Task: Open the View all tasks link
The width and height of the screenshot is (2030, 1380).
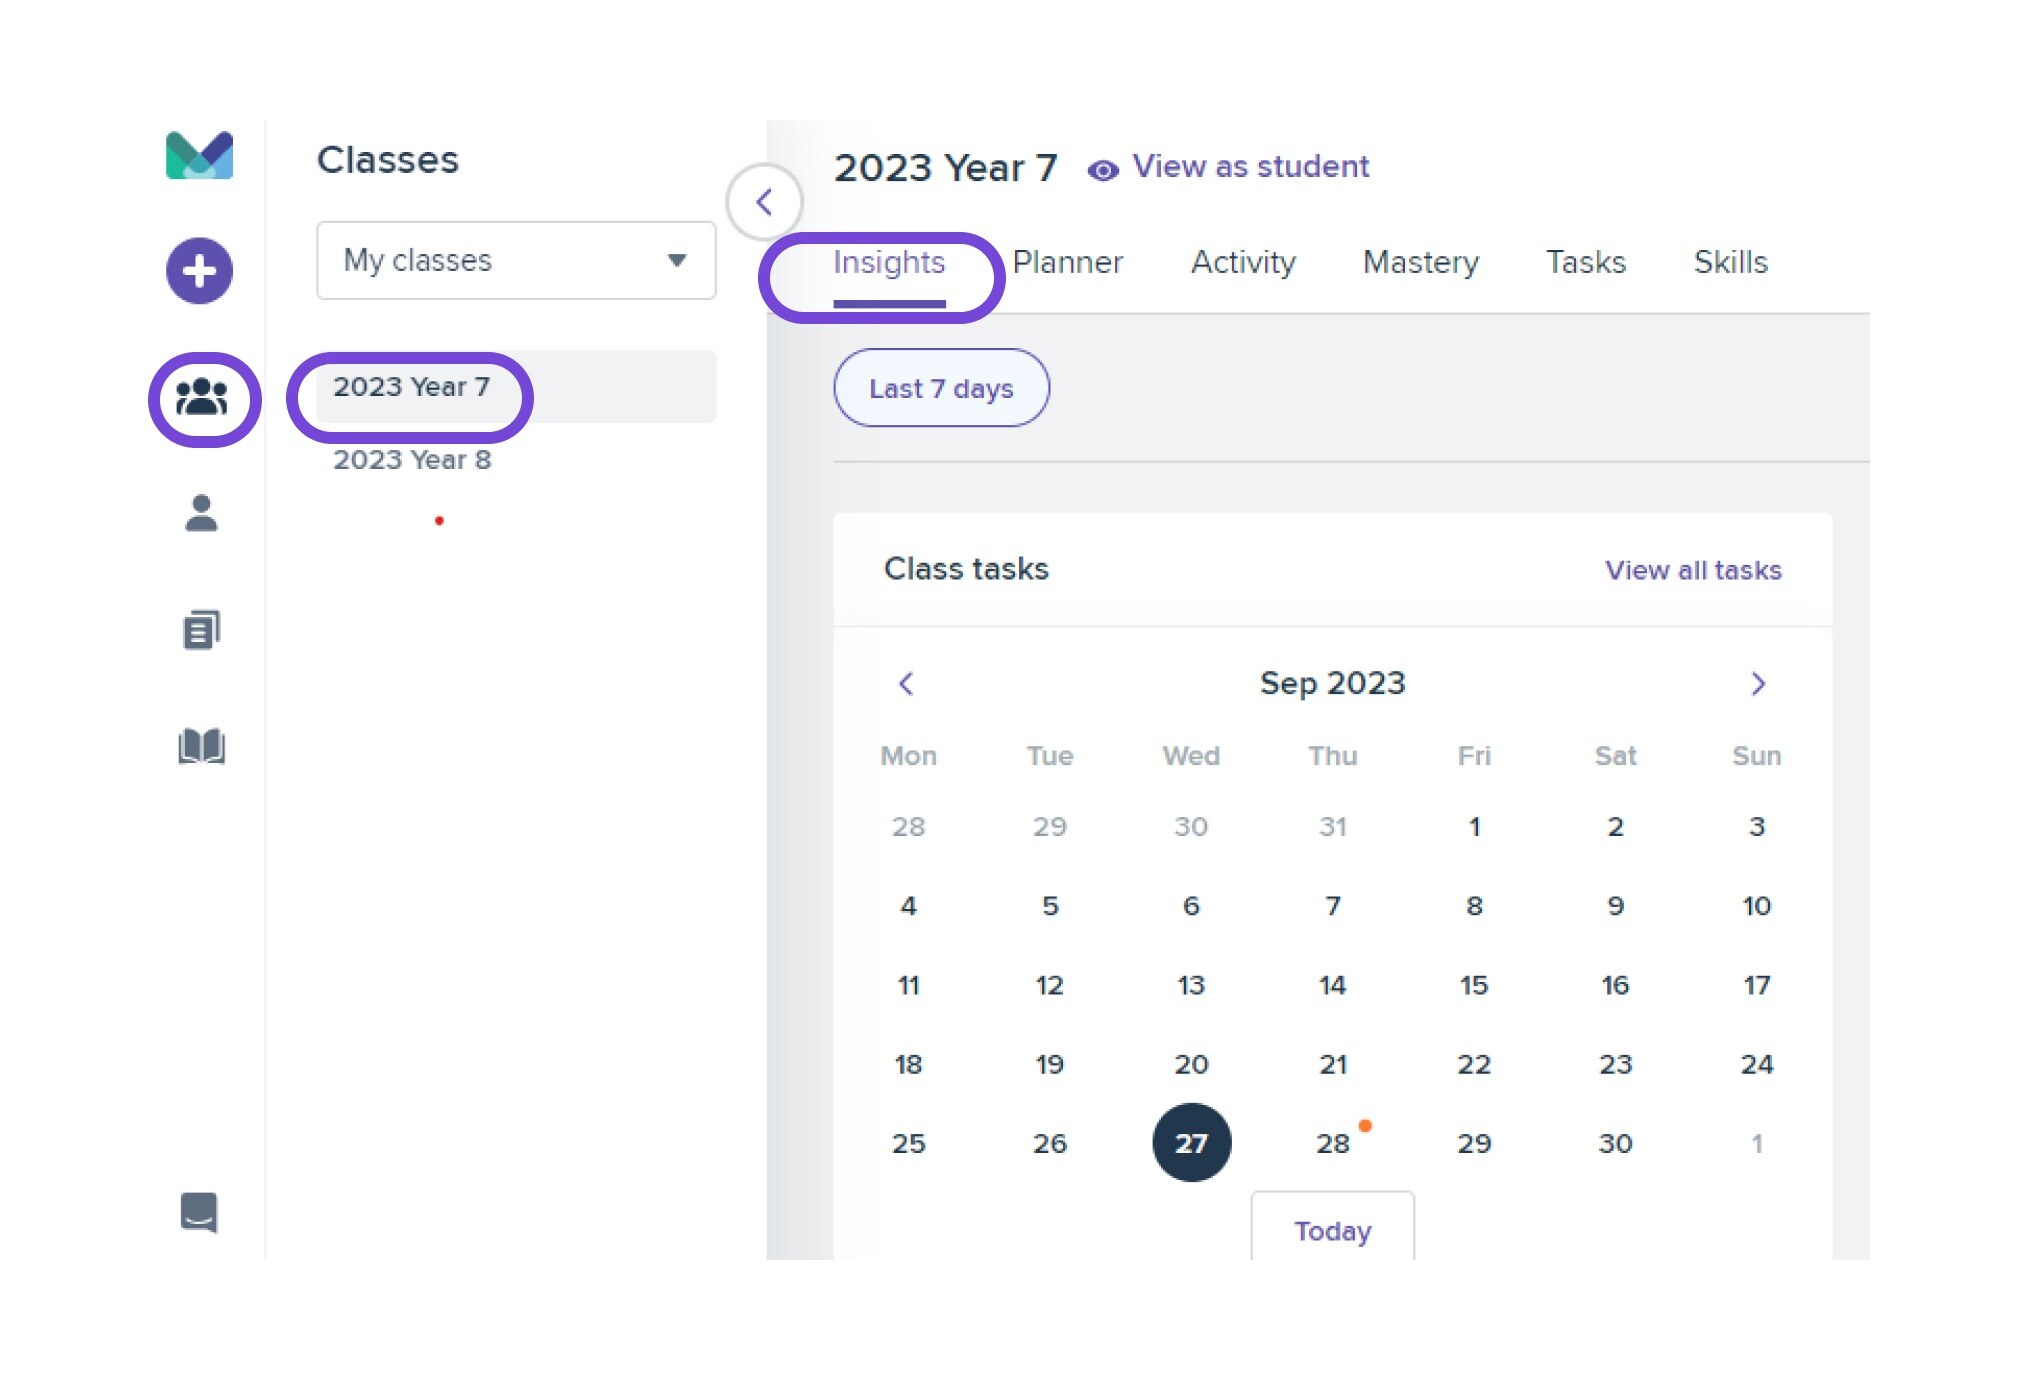Action: pos(1693,570)
